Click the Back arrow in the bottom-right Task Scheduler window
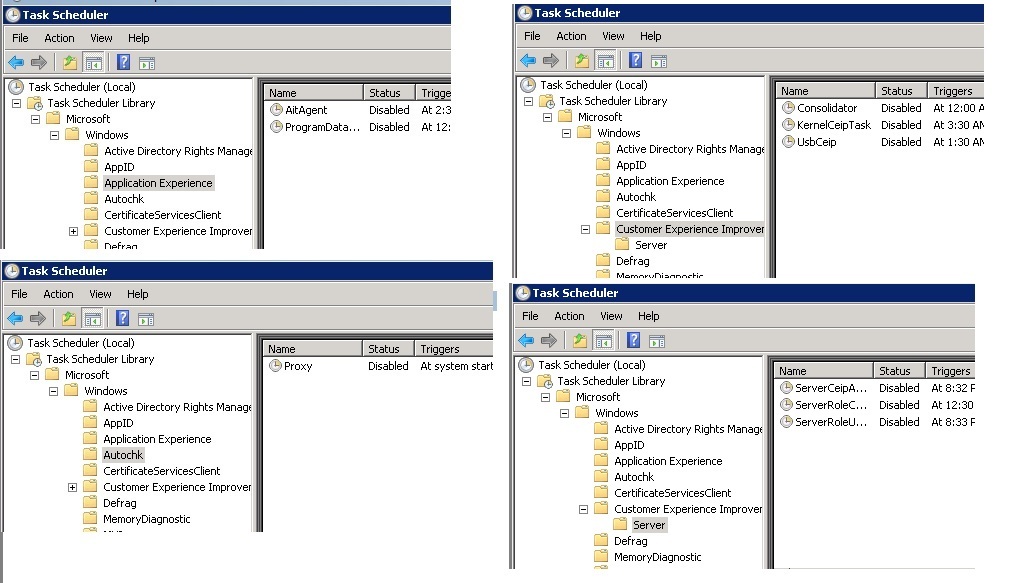Screen dimensions: 1022x583 [528, 341]
